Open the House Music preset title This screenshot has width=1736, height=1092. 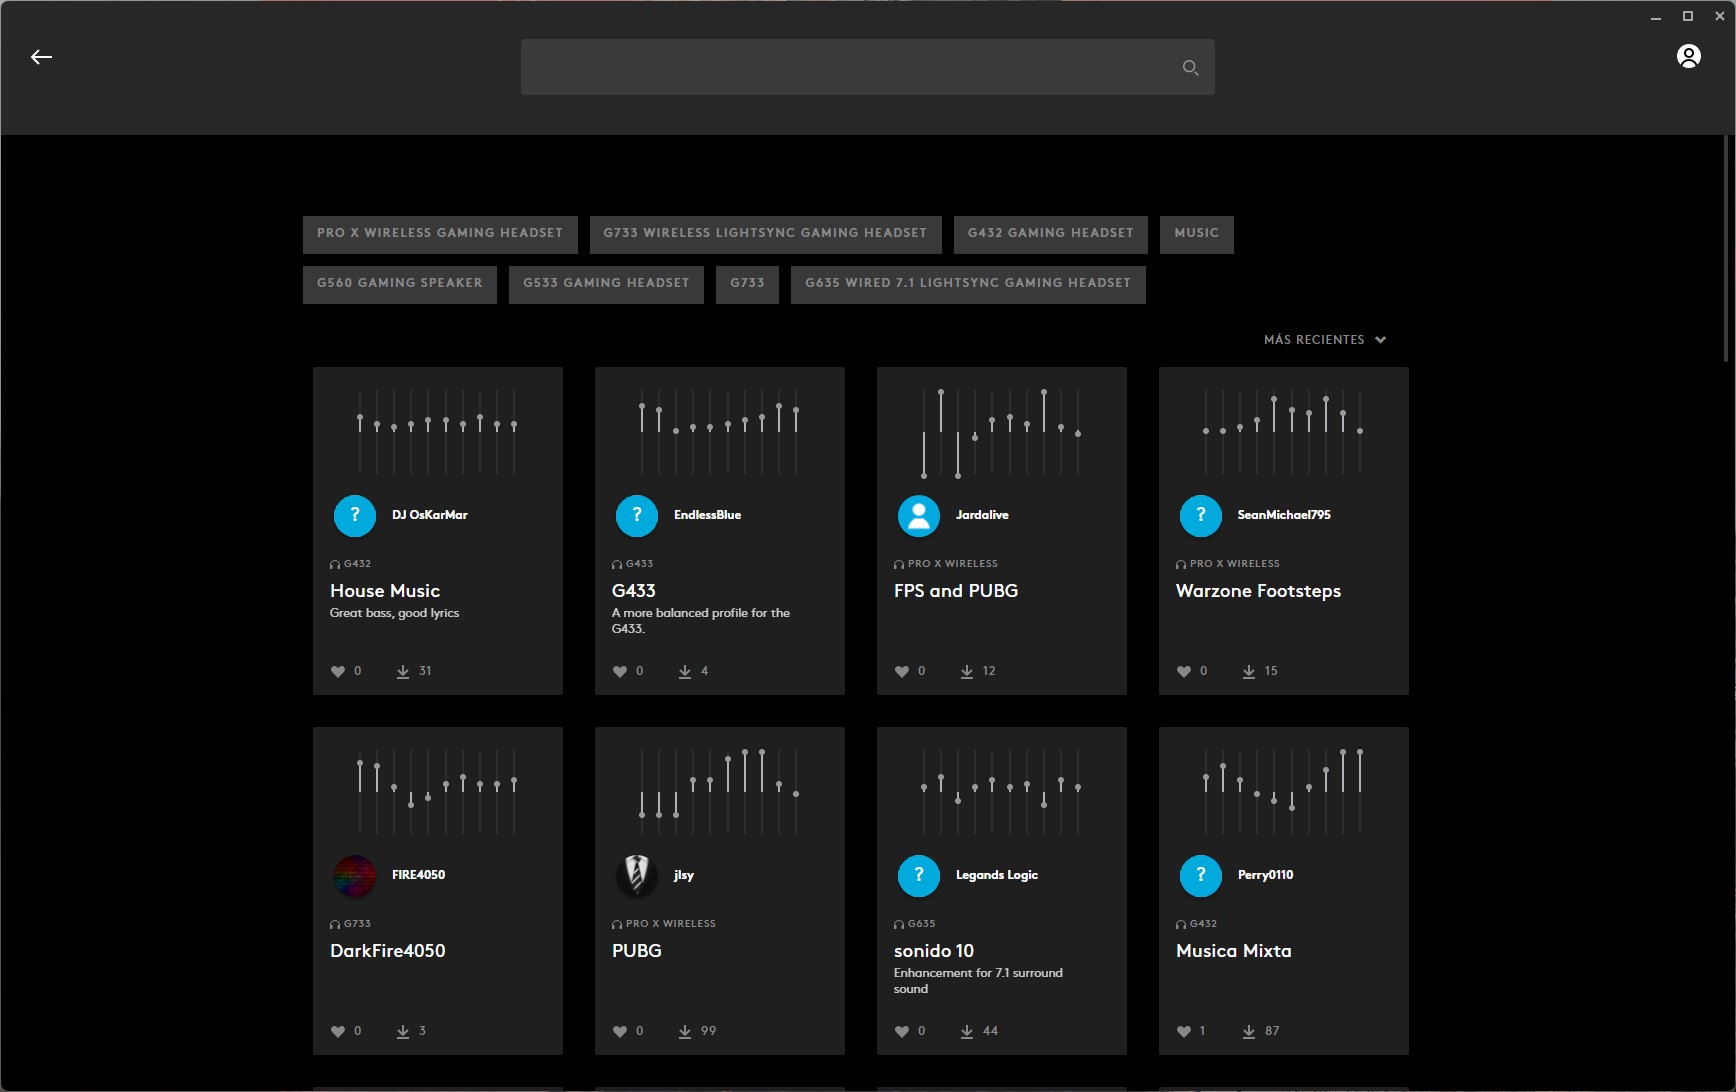[x=385, y=591]
